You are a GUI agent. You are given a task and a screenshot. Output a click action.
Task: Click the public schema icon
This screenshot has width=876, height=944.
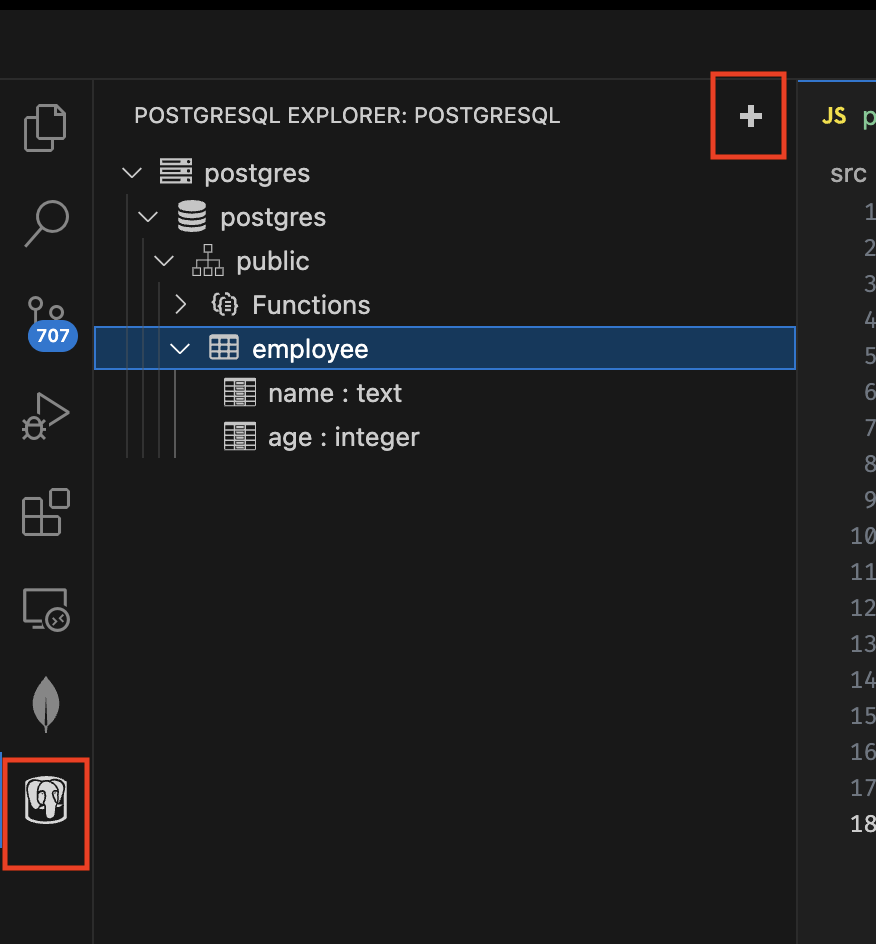[x=208, y=260]
